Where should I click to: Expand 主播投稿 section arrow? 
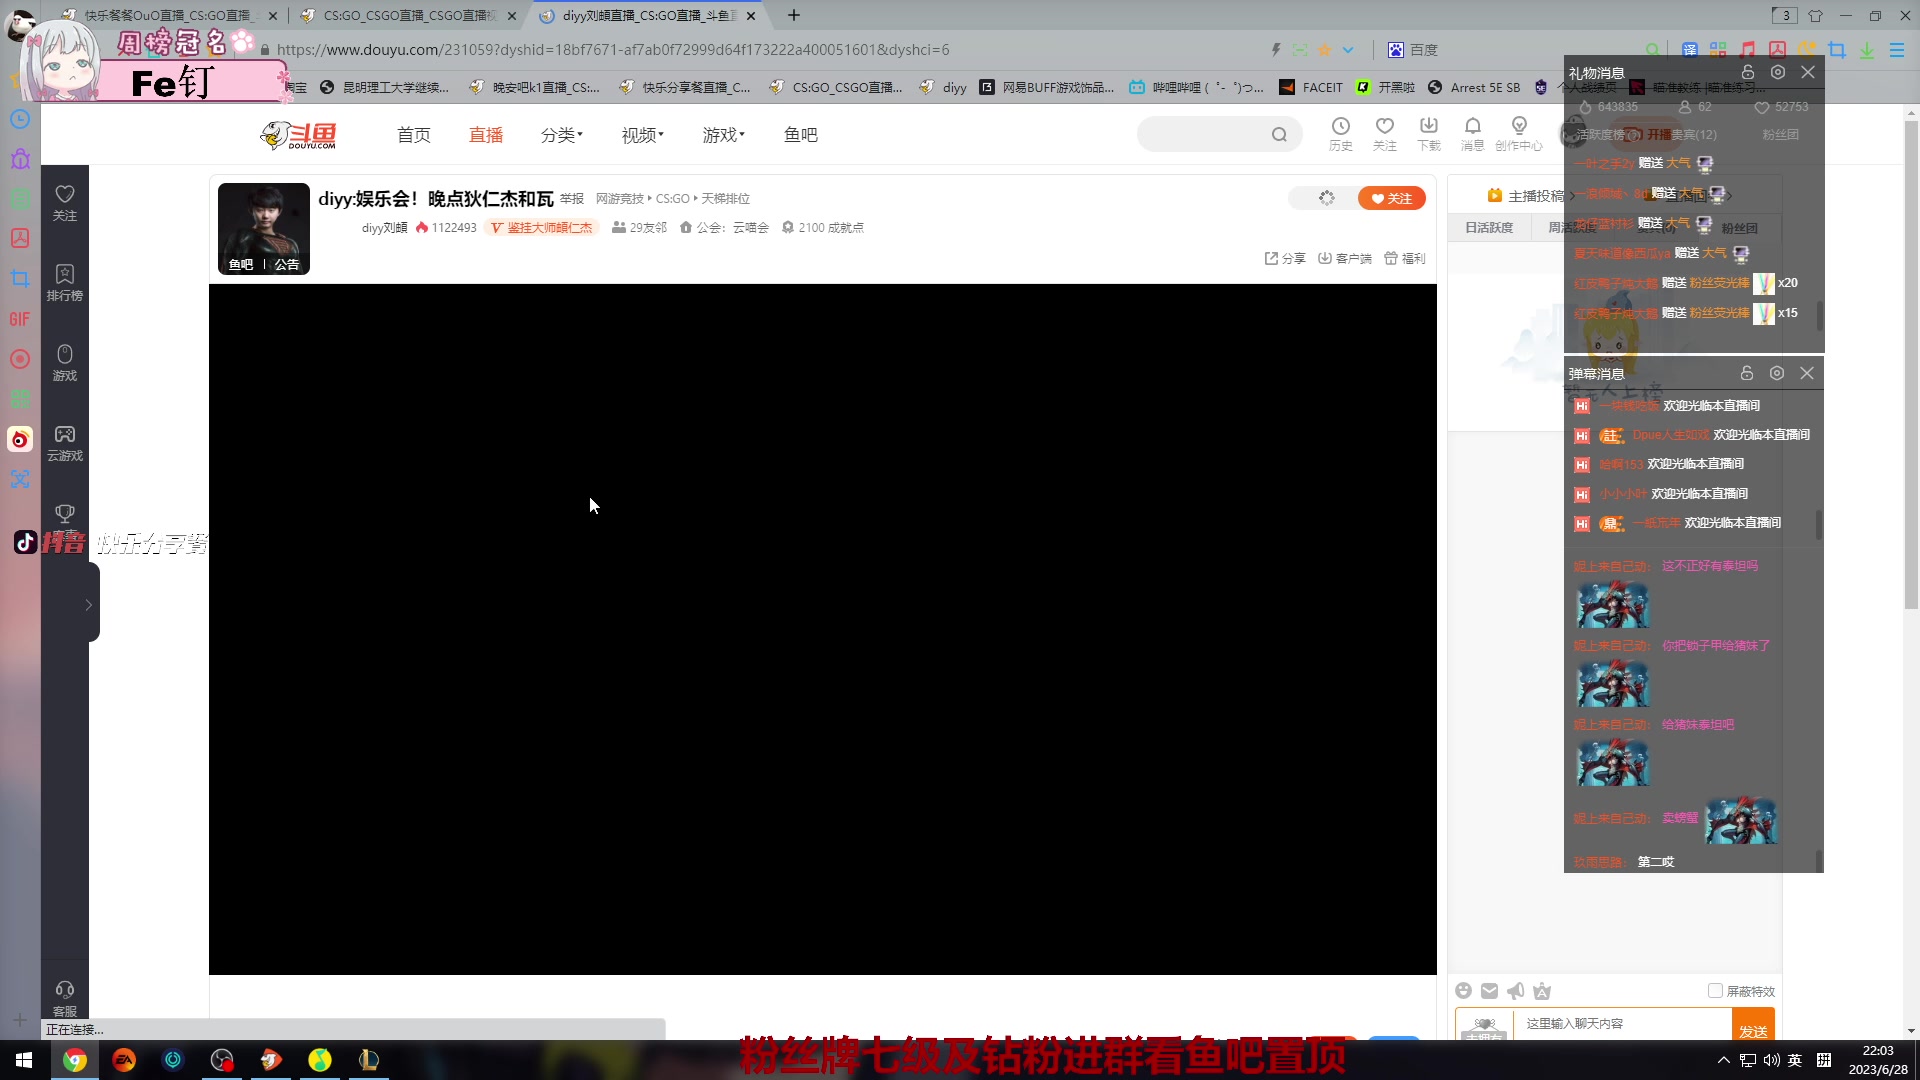coord(1572,196)
